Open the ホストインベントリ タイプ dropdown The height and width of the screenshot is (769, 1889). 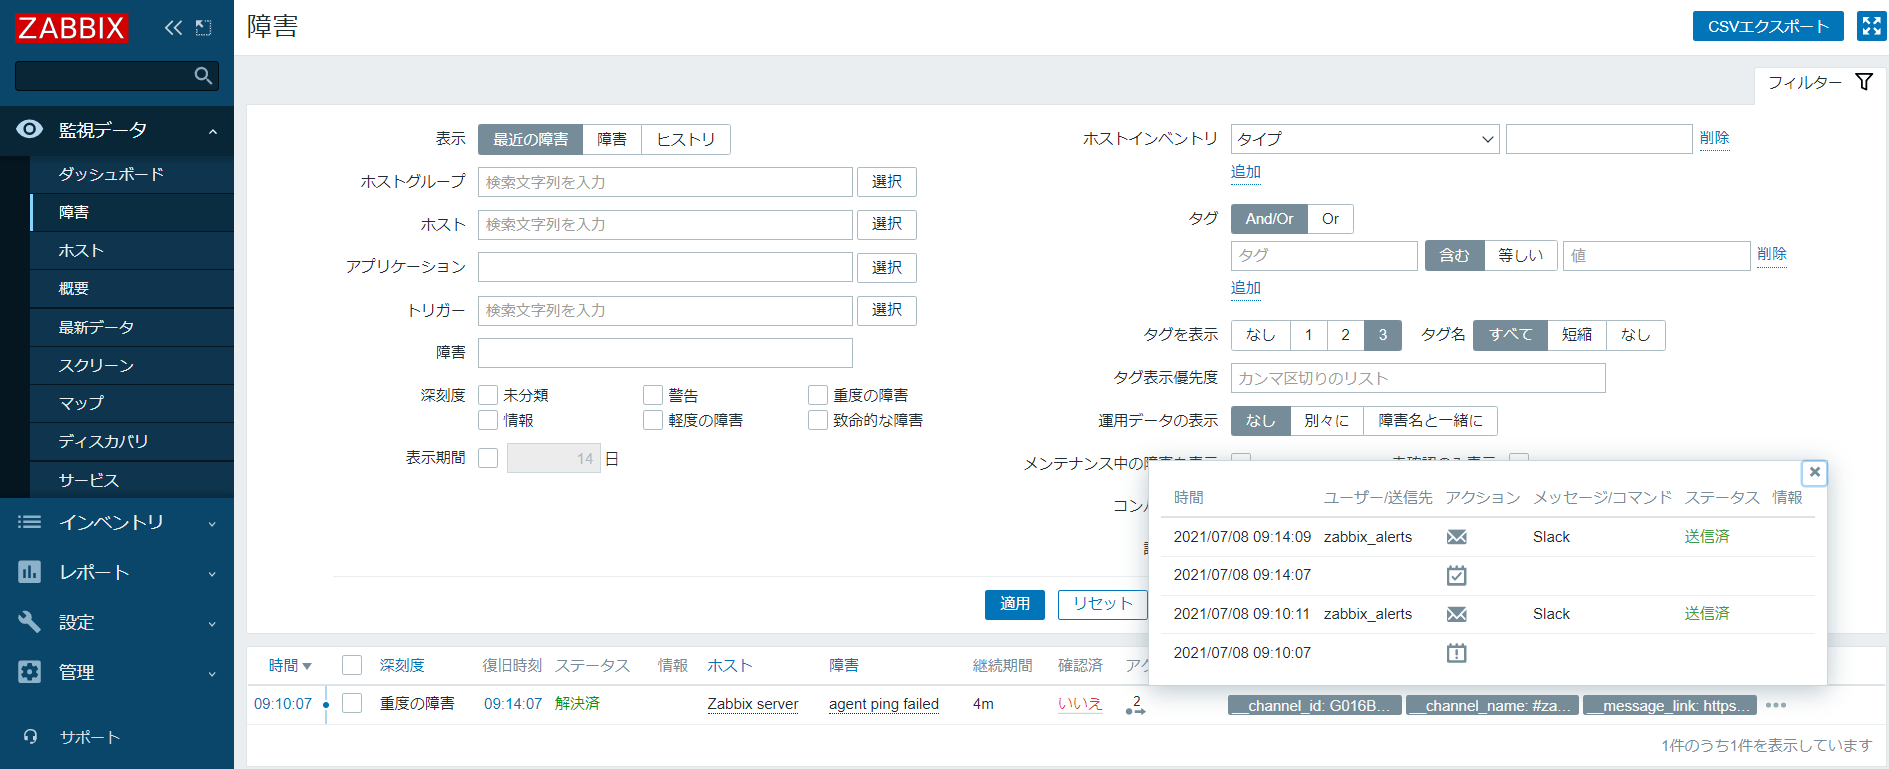[x=1365, y=139]
